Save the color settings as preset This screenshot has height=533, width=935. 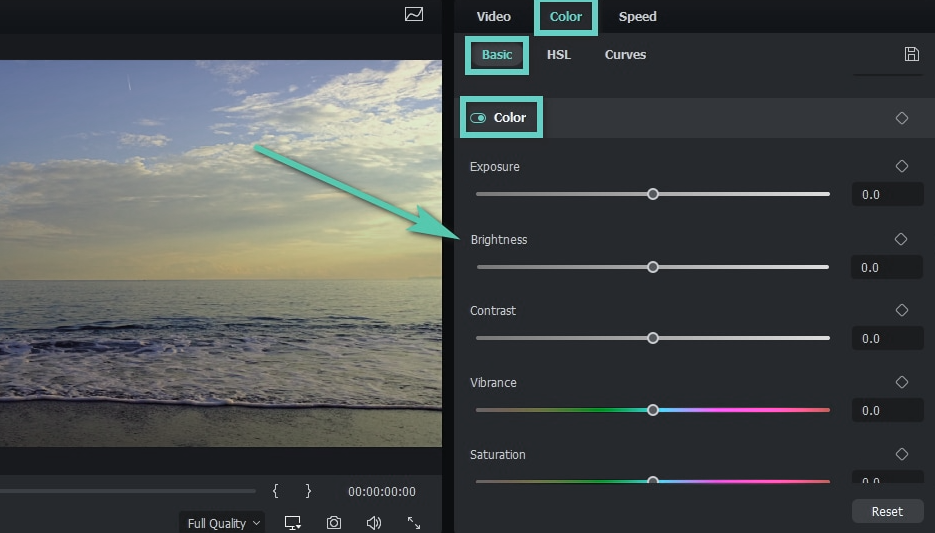pos(911,54)
